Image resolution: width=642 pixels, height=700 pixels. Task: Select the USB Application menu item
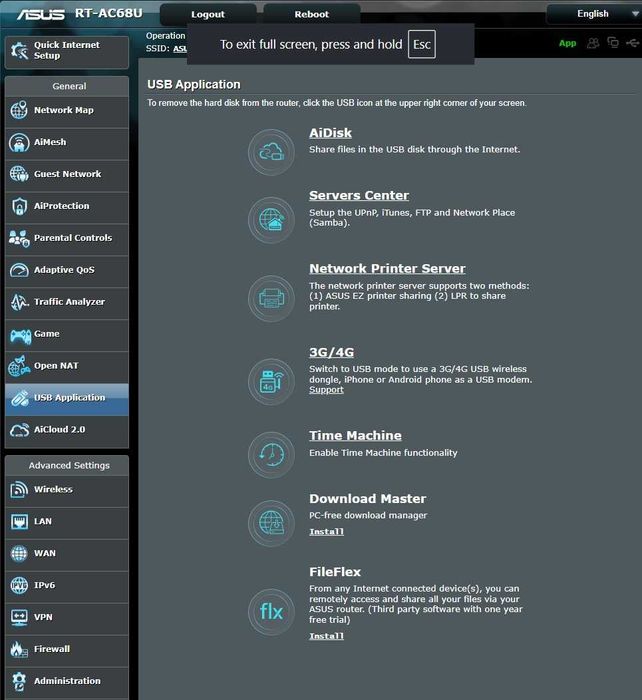(x=67, y=398)
